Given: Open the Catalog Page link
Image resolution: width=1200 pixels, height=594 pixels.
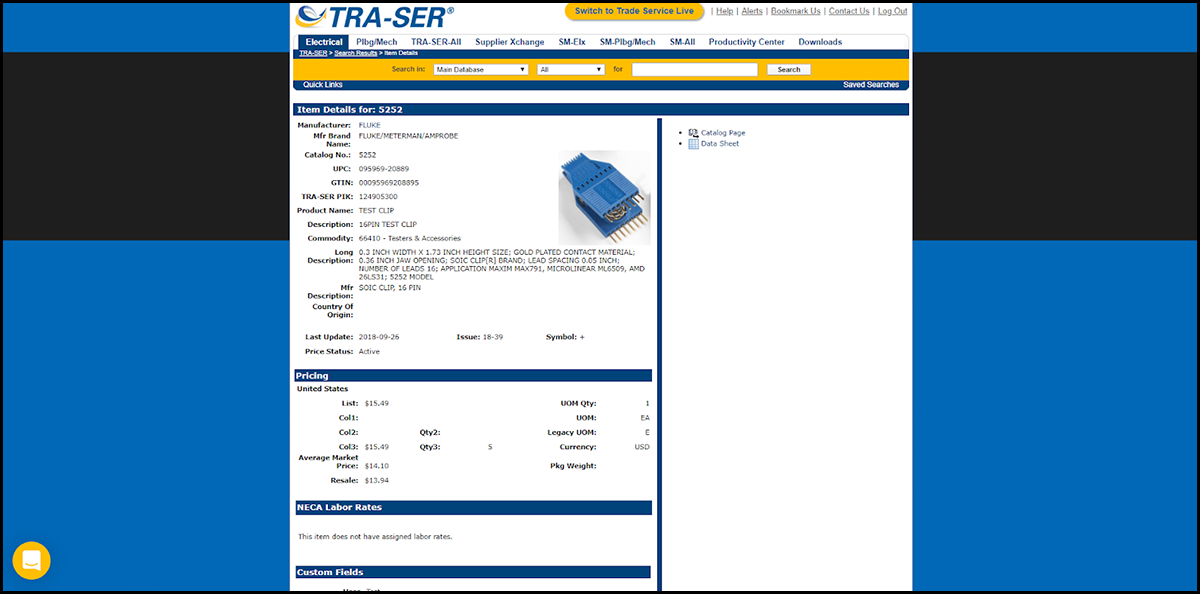Looking at the screenshot, I should coord(723,132).
